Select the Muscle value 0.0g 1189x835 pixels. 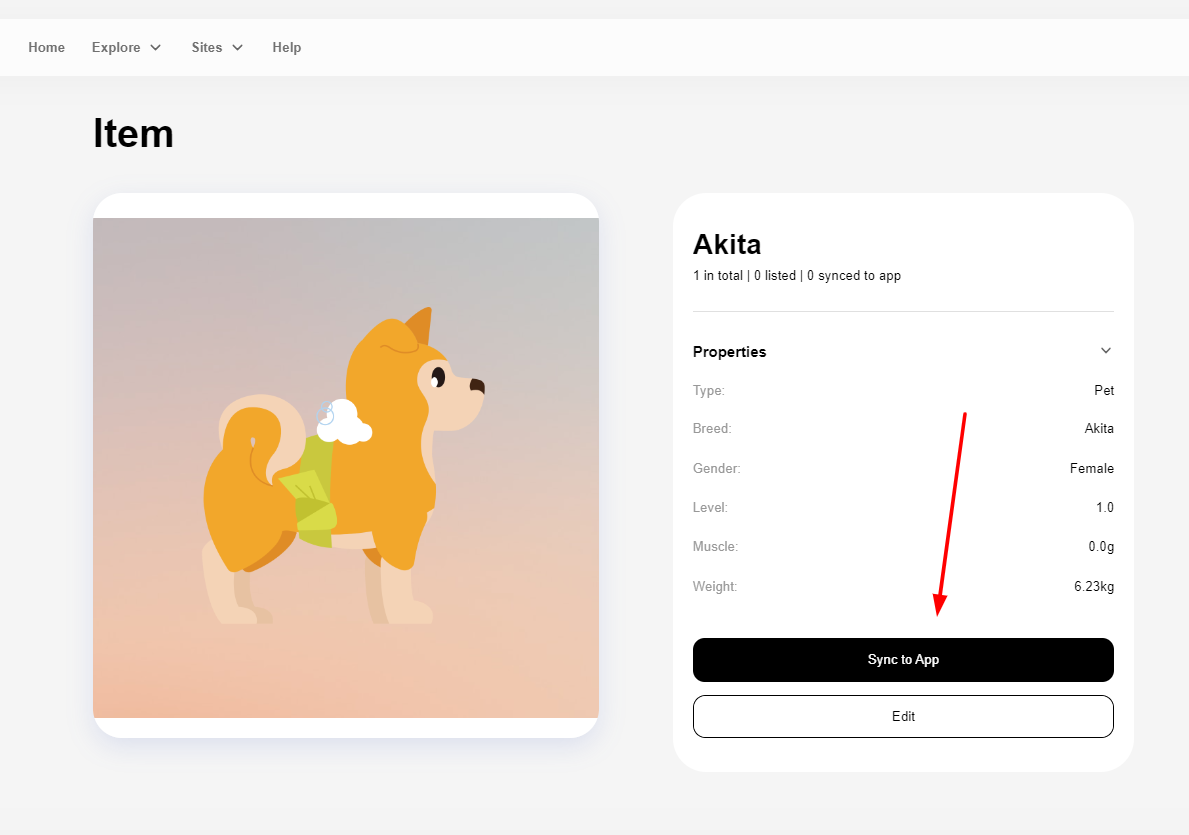point(1101,547)
